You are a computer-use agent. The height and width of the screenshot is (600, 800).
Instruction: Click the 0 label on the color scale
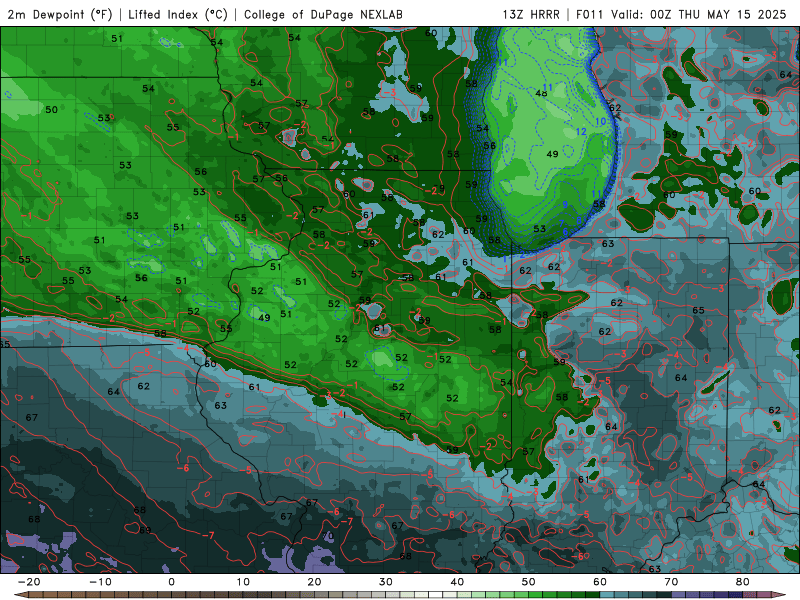(171, 582)
